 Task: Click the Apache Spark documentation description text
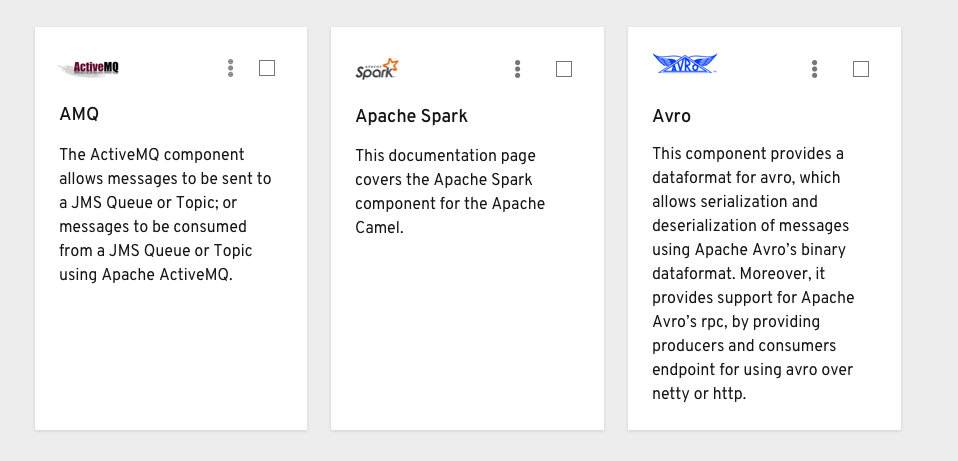[450, 191]
